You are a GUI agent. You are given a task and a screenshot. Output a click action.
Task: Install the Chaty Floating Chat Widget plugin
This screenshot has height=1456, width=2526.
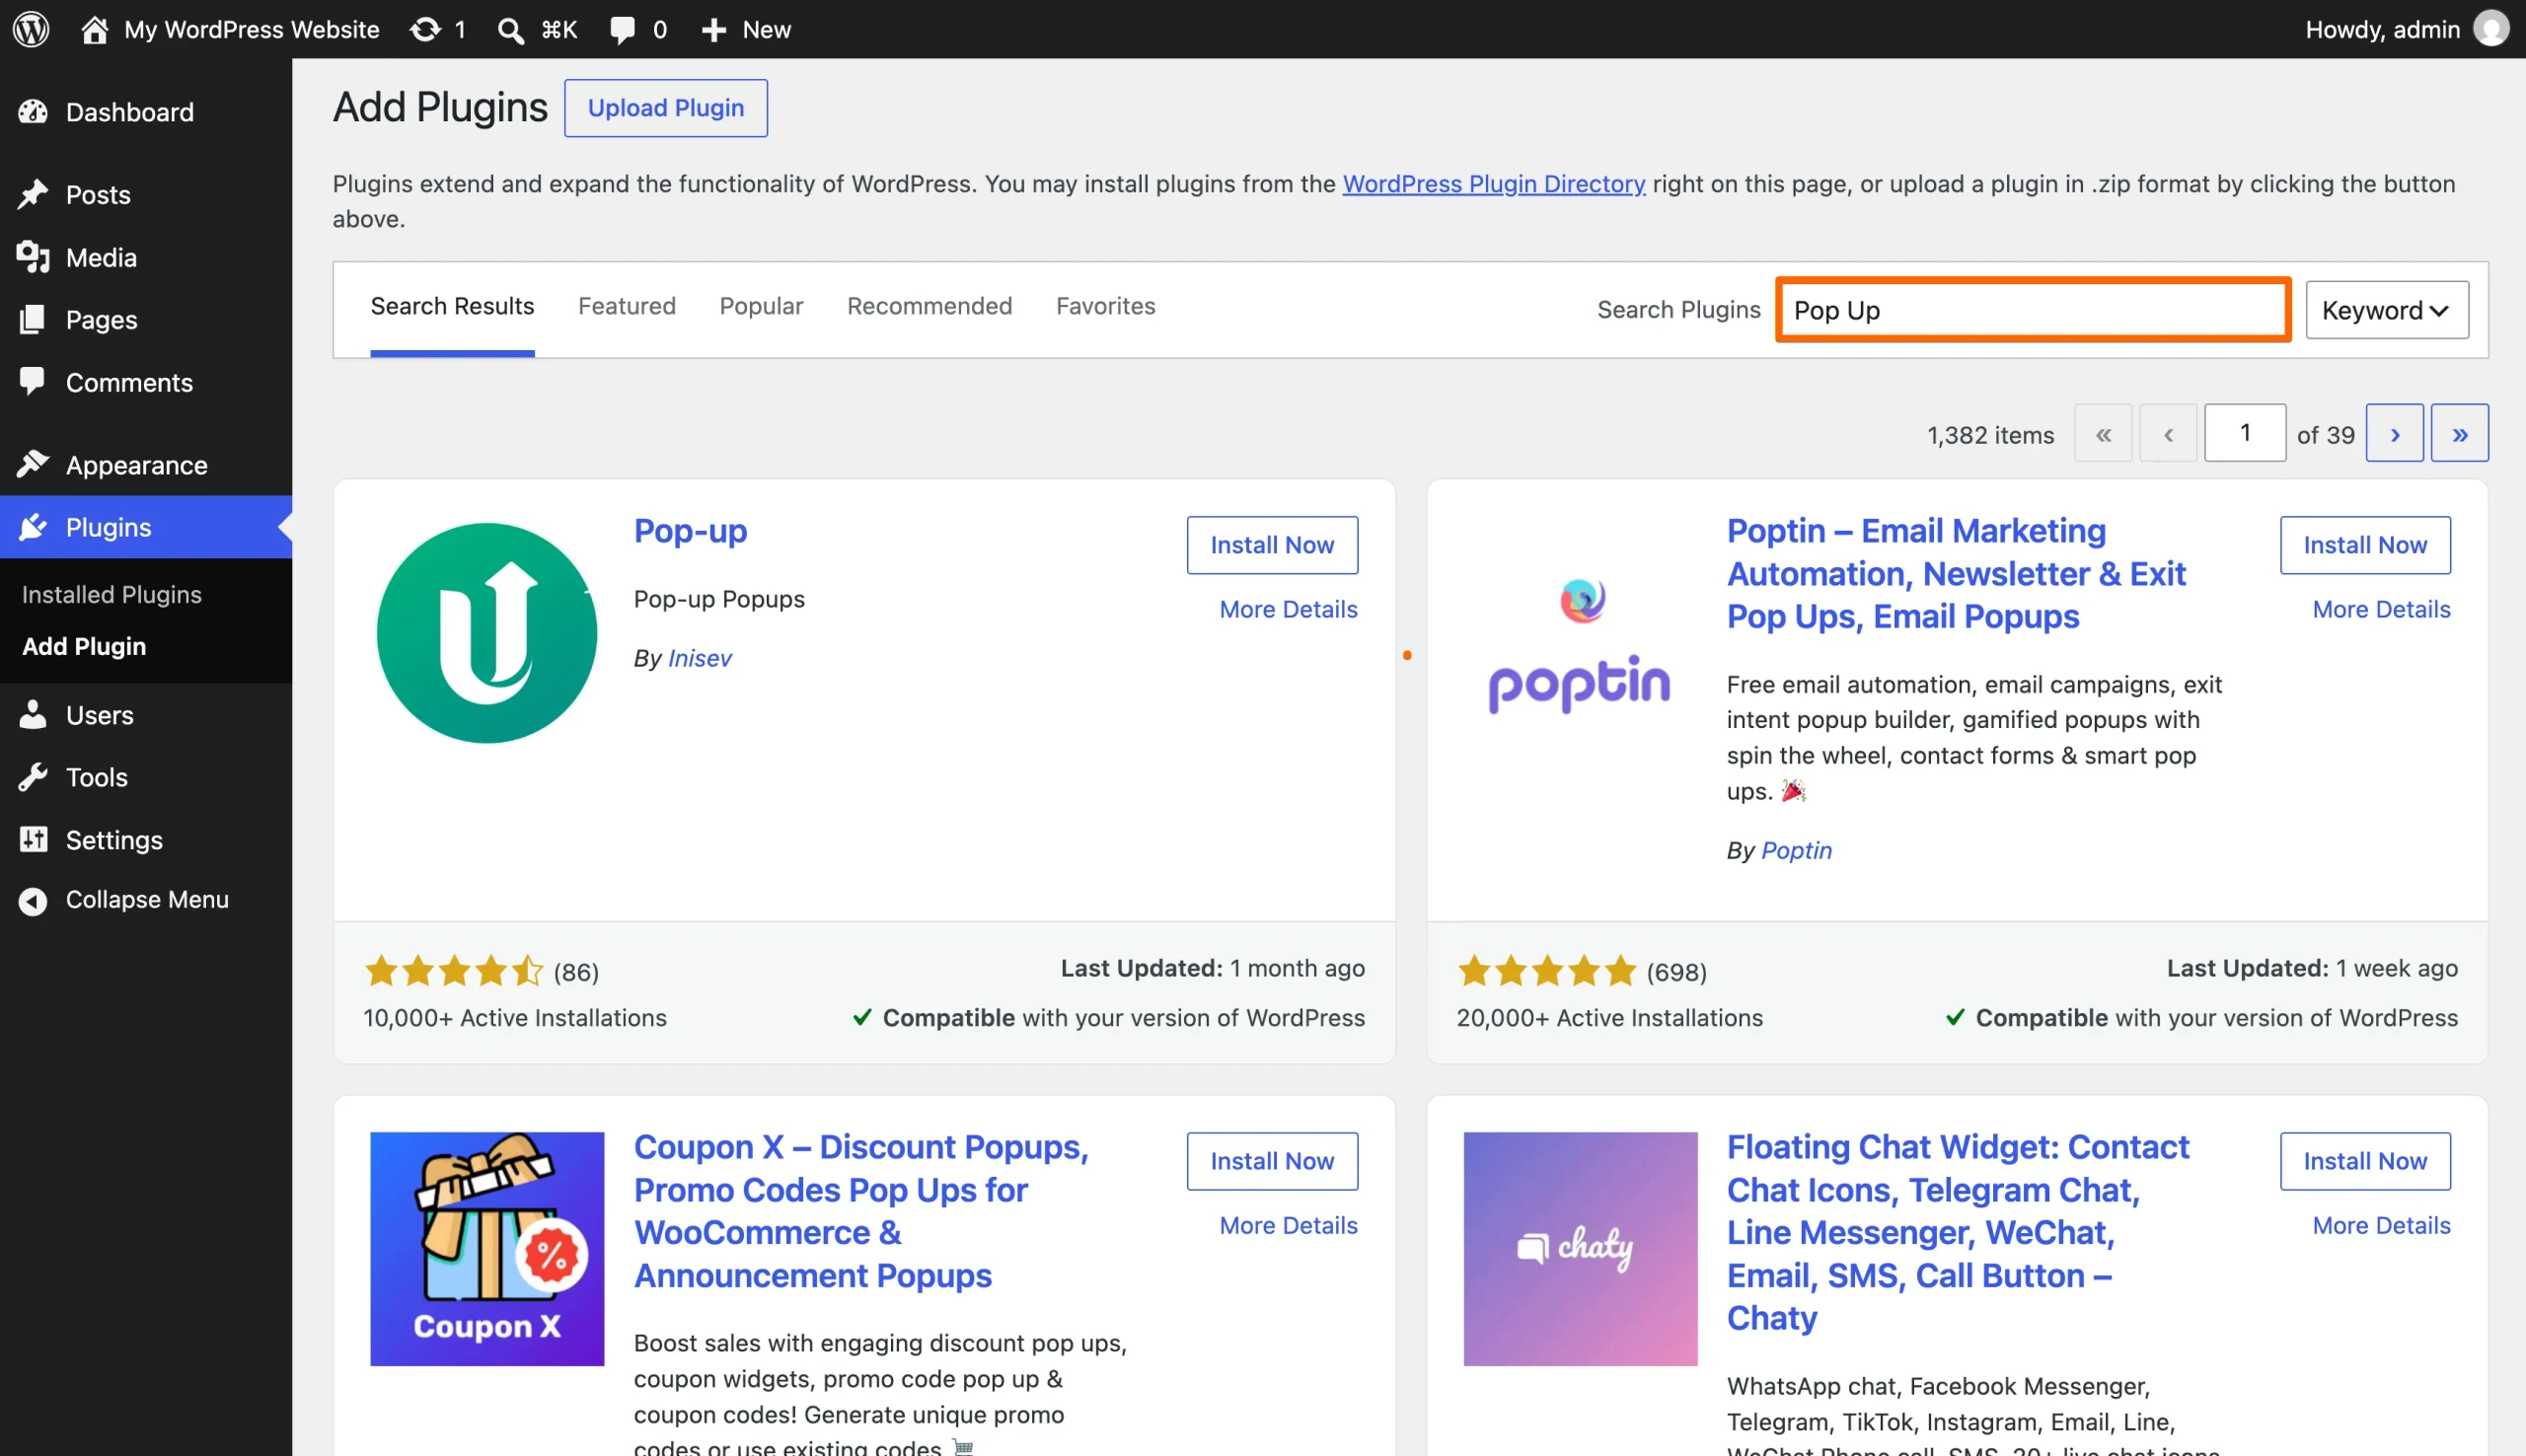coord(2365,1161)
